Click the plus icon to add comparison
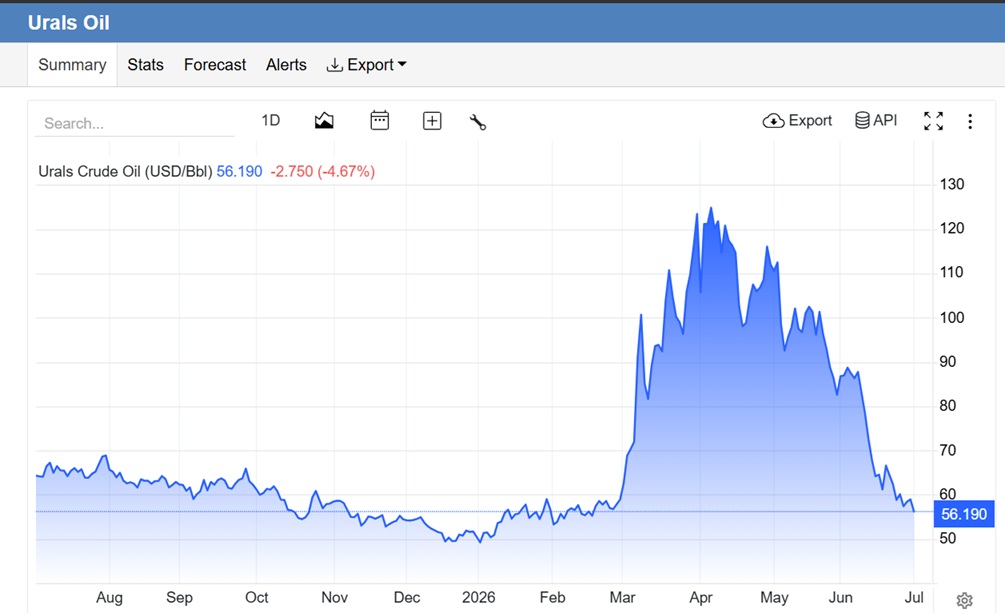The width and height of the screenshot is (1005, 613). [x=432, y=121]
